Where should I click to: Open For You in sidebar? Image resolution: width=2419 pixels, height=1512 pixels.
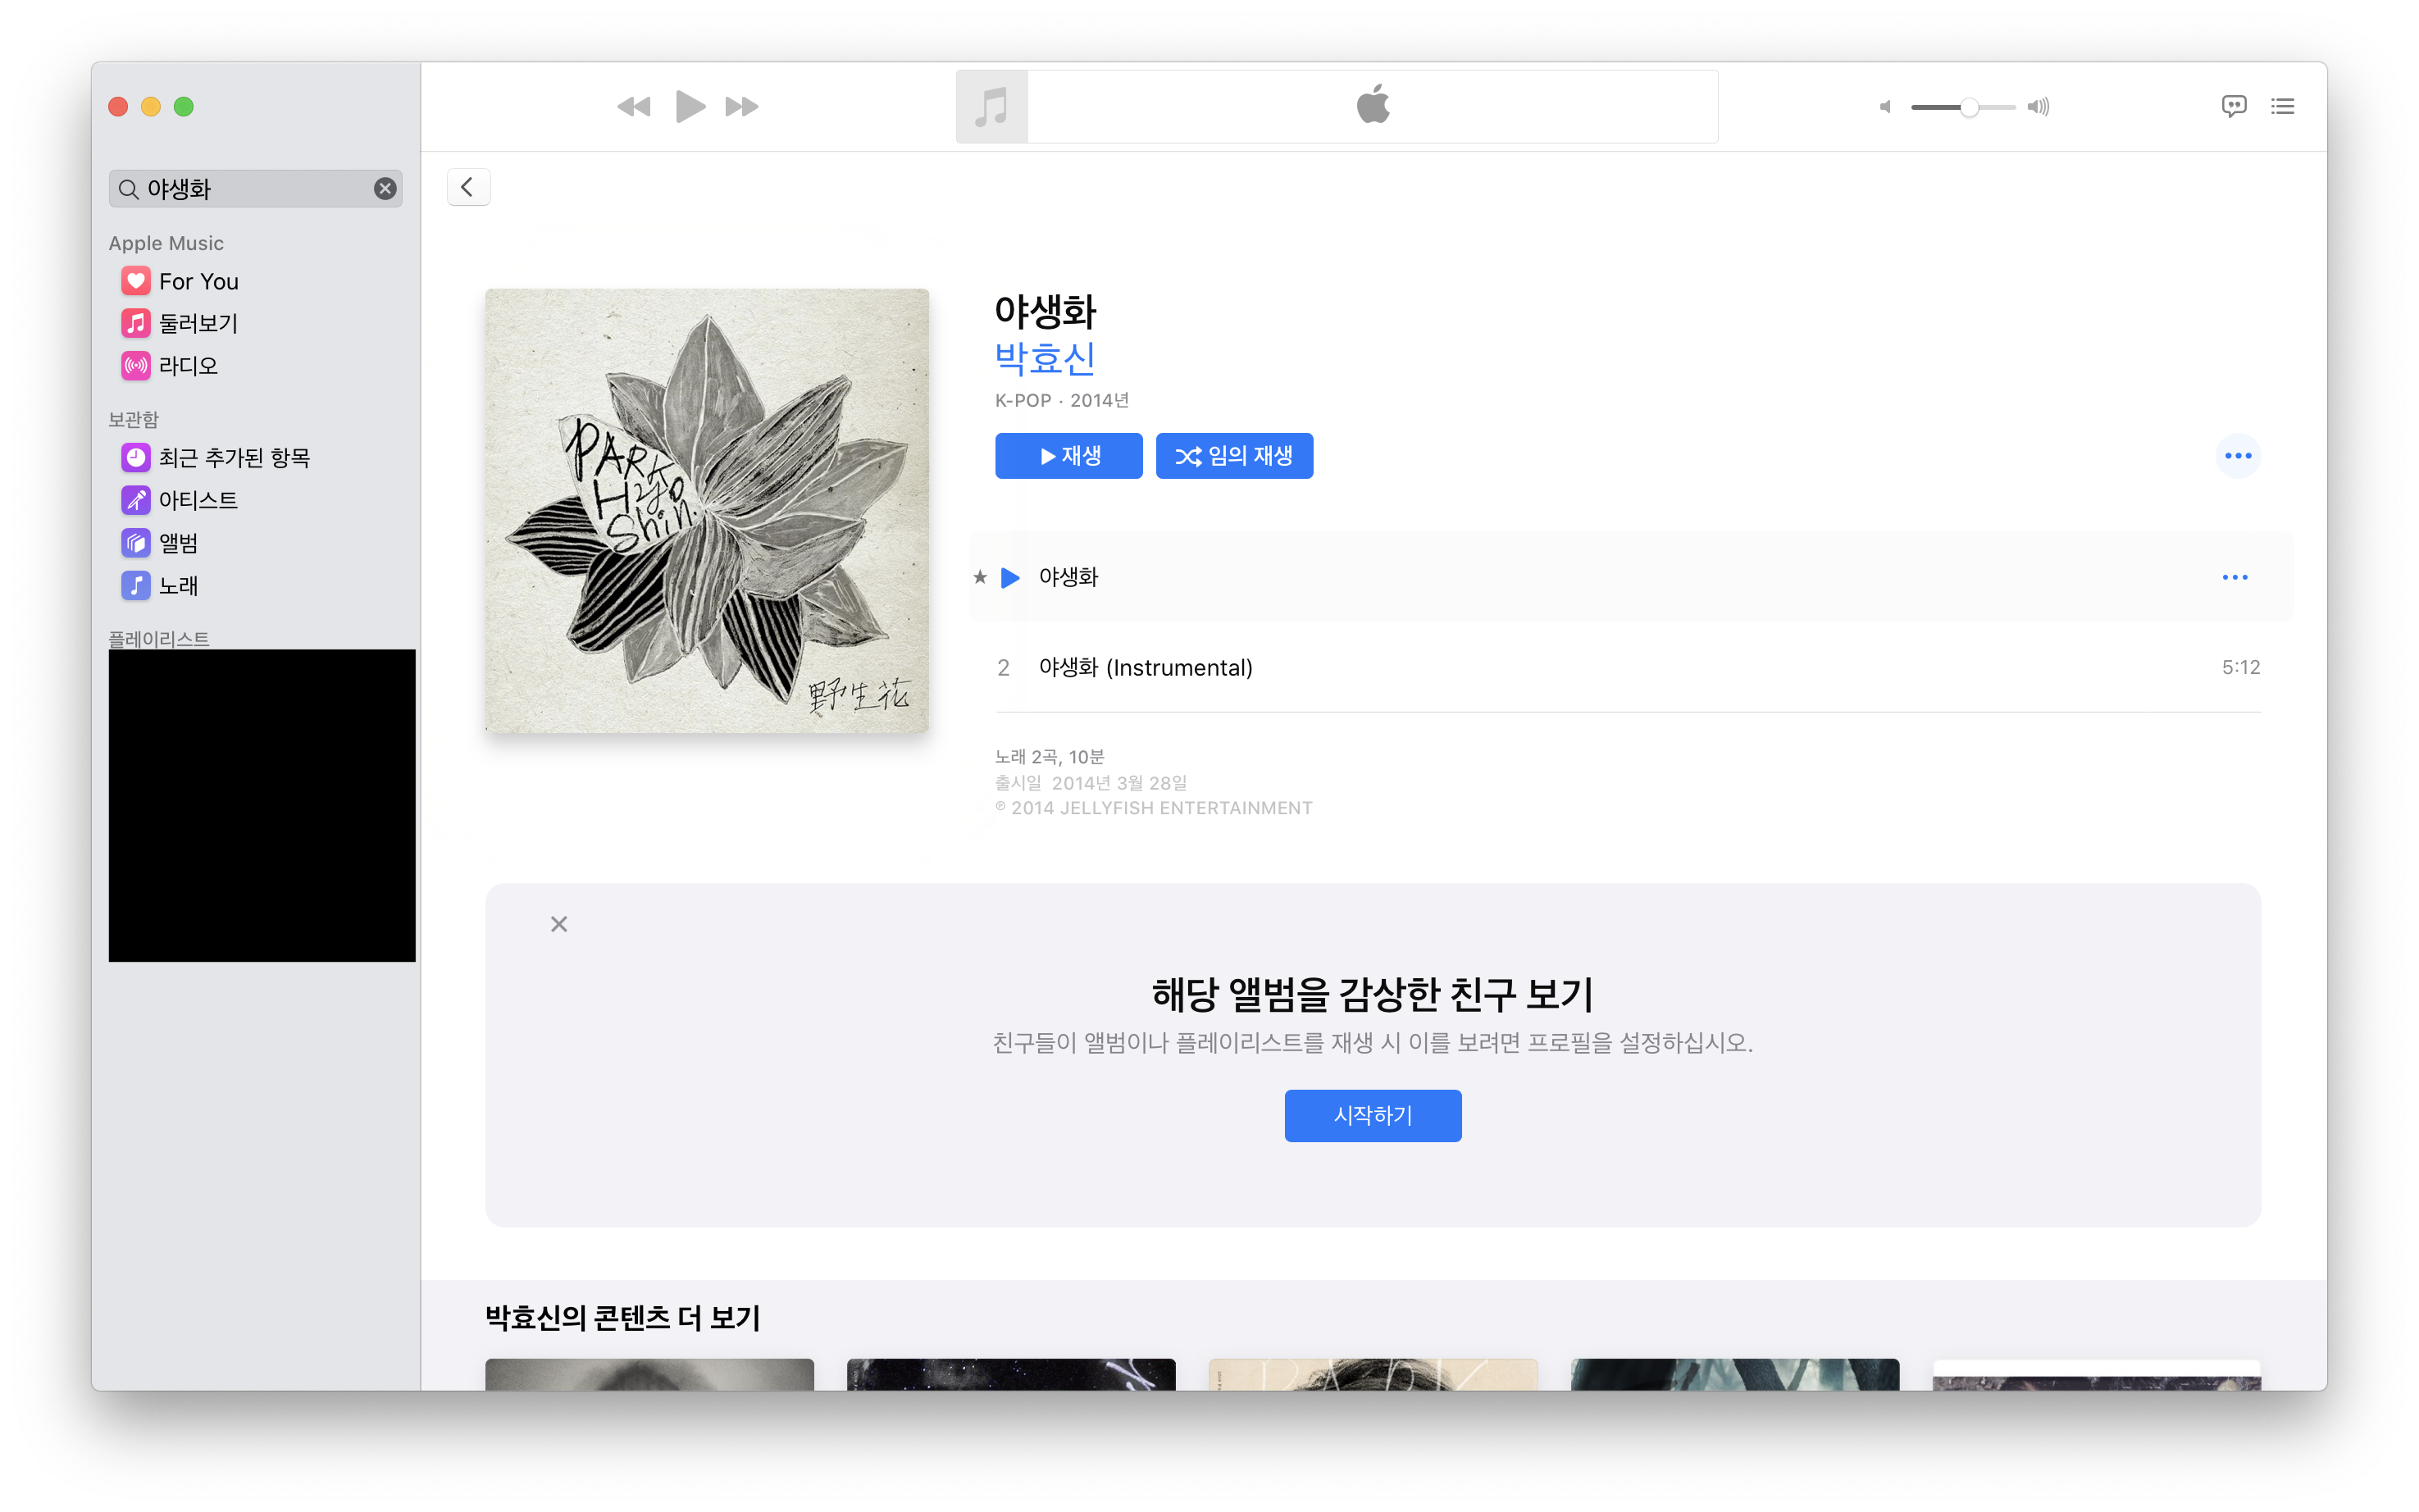(198, 281)
